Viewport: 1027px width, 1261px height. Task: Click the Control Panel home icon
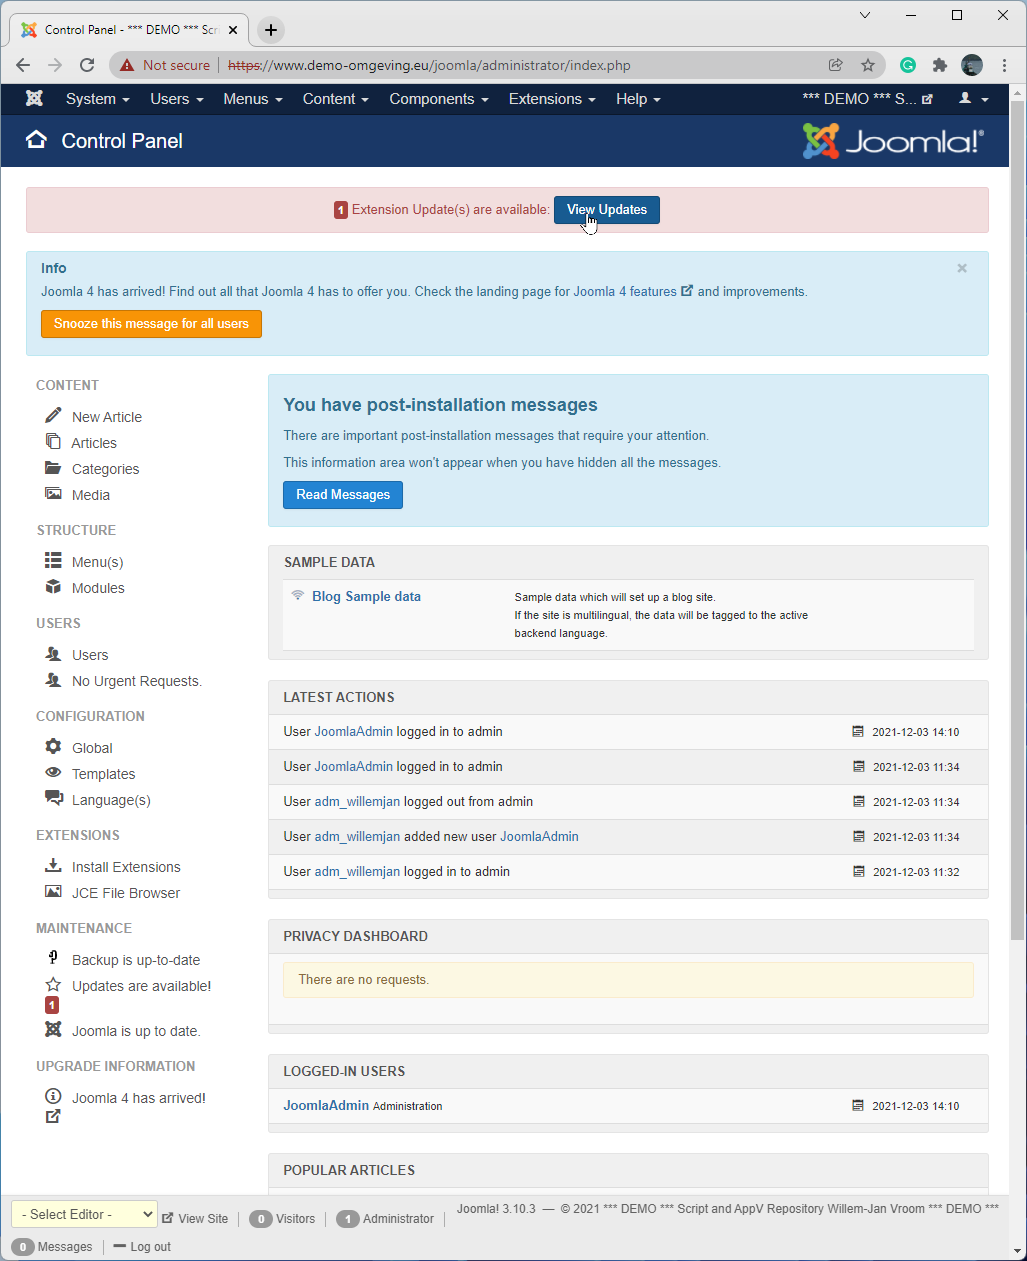37,140
